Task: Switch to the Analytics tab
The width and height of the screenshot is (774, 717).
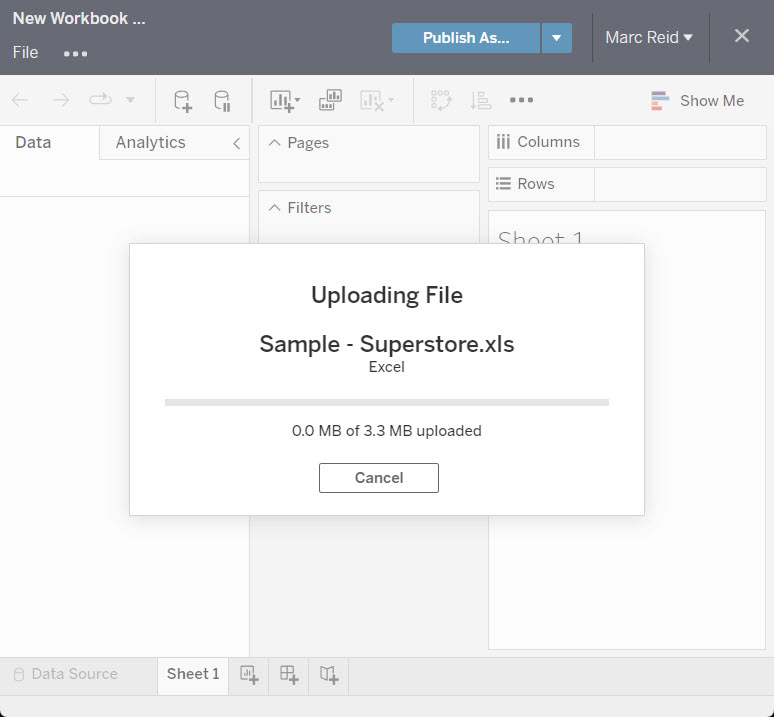Action: pos(150,142)
